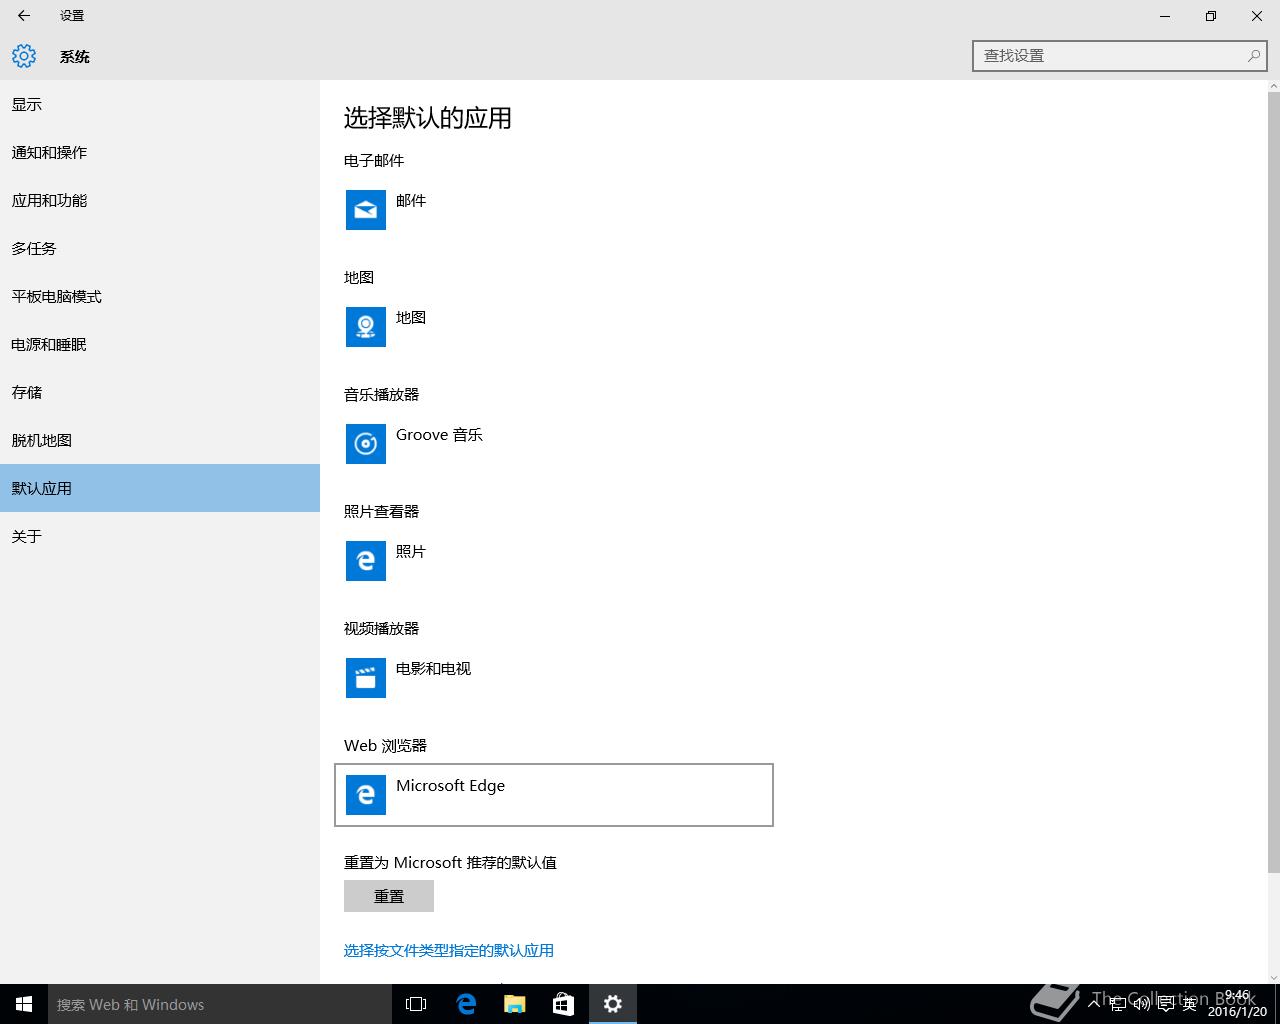
Task: Change default video player 电影和电视
Action: (x=554, y=678)
